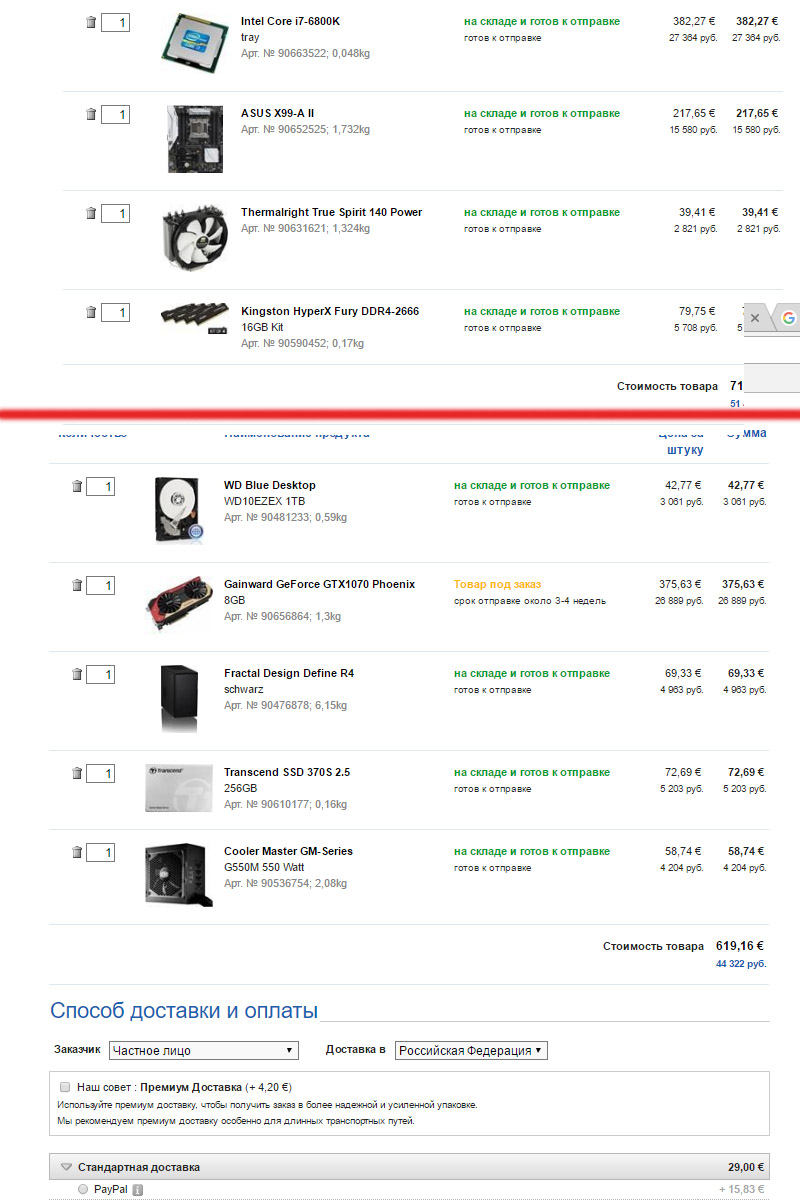Screen dimensions: 800x1200
Task: Enable the Премиум Доставка checkbox
Action: point(65,1086)
